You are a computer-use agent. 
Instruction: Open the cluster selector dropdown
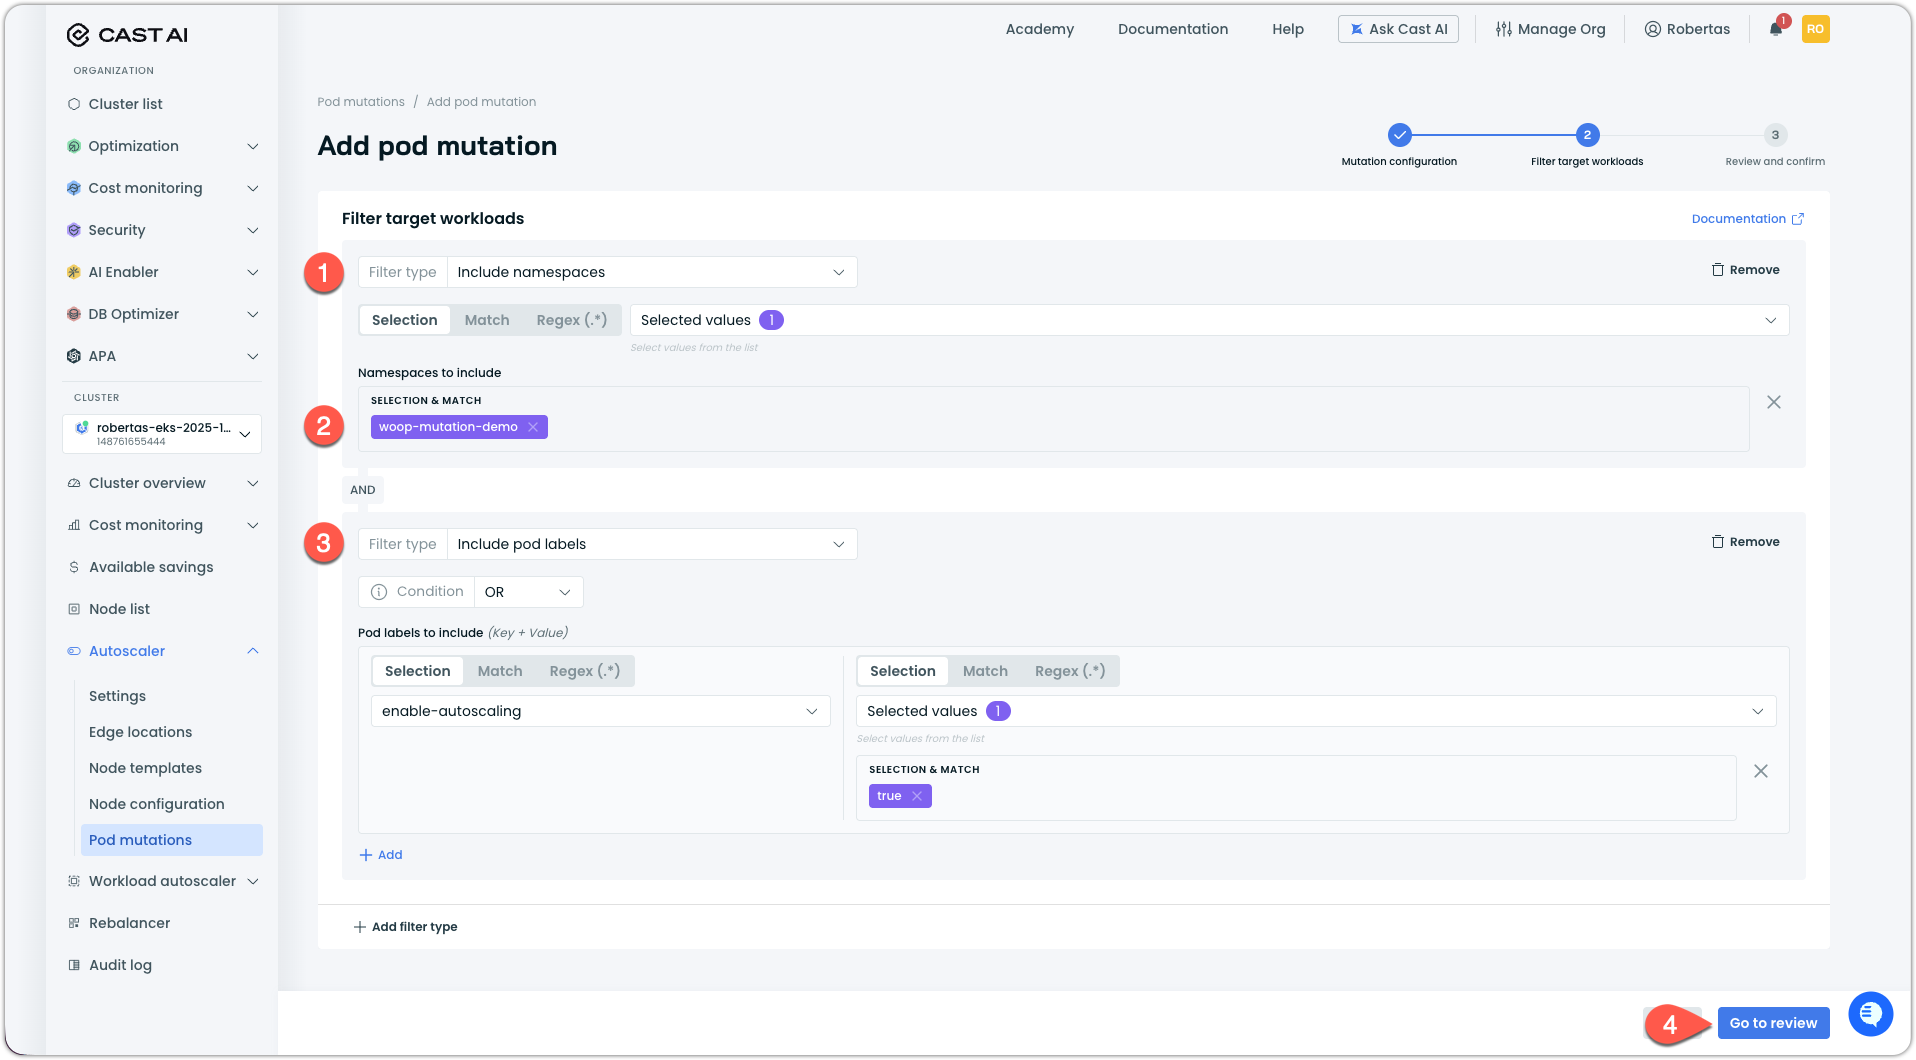162,434
